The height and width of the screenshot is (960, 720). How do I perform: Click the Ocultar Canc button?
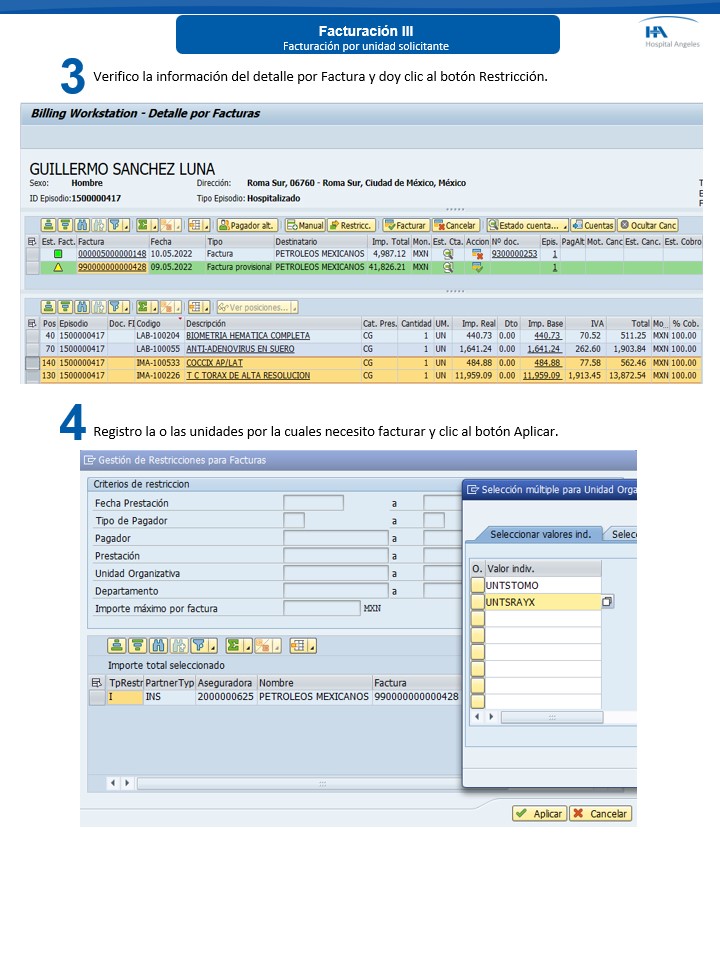pyautogui.click(x=648, y=226)
